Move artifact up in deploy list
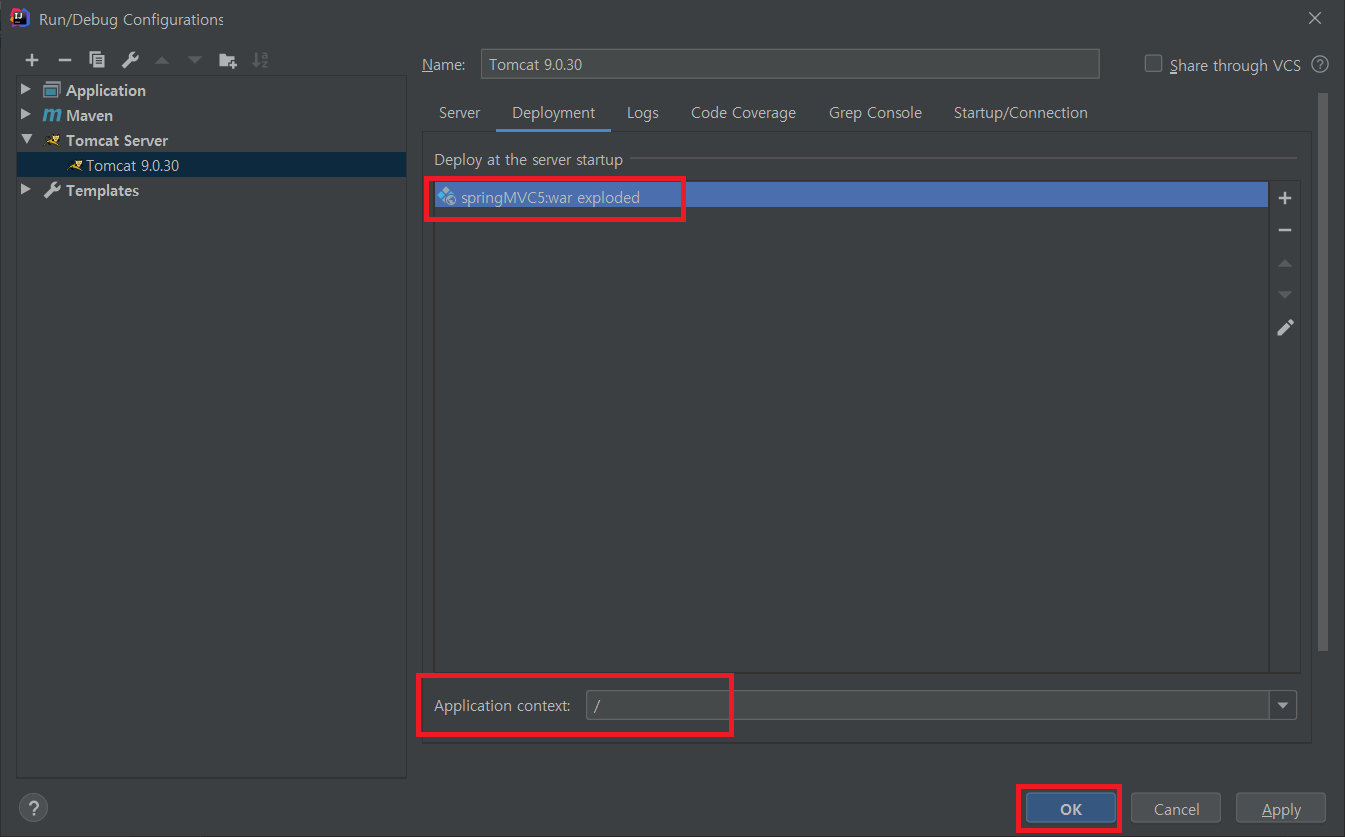1345x837 pixels. [x=1285, y=263]
